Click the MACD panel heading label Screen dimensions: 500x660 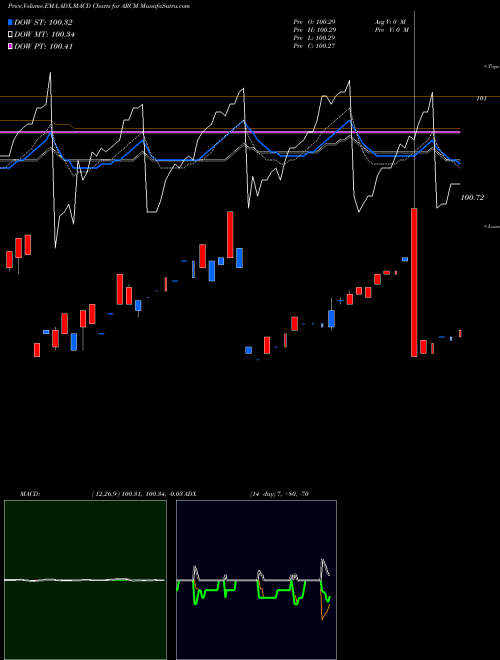tap(29, 494)
